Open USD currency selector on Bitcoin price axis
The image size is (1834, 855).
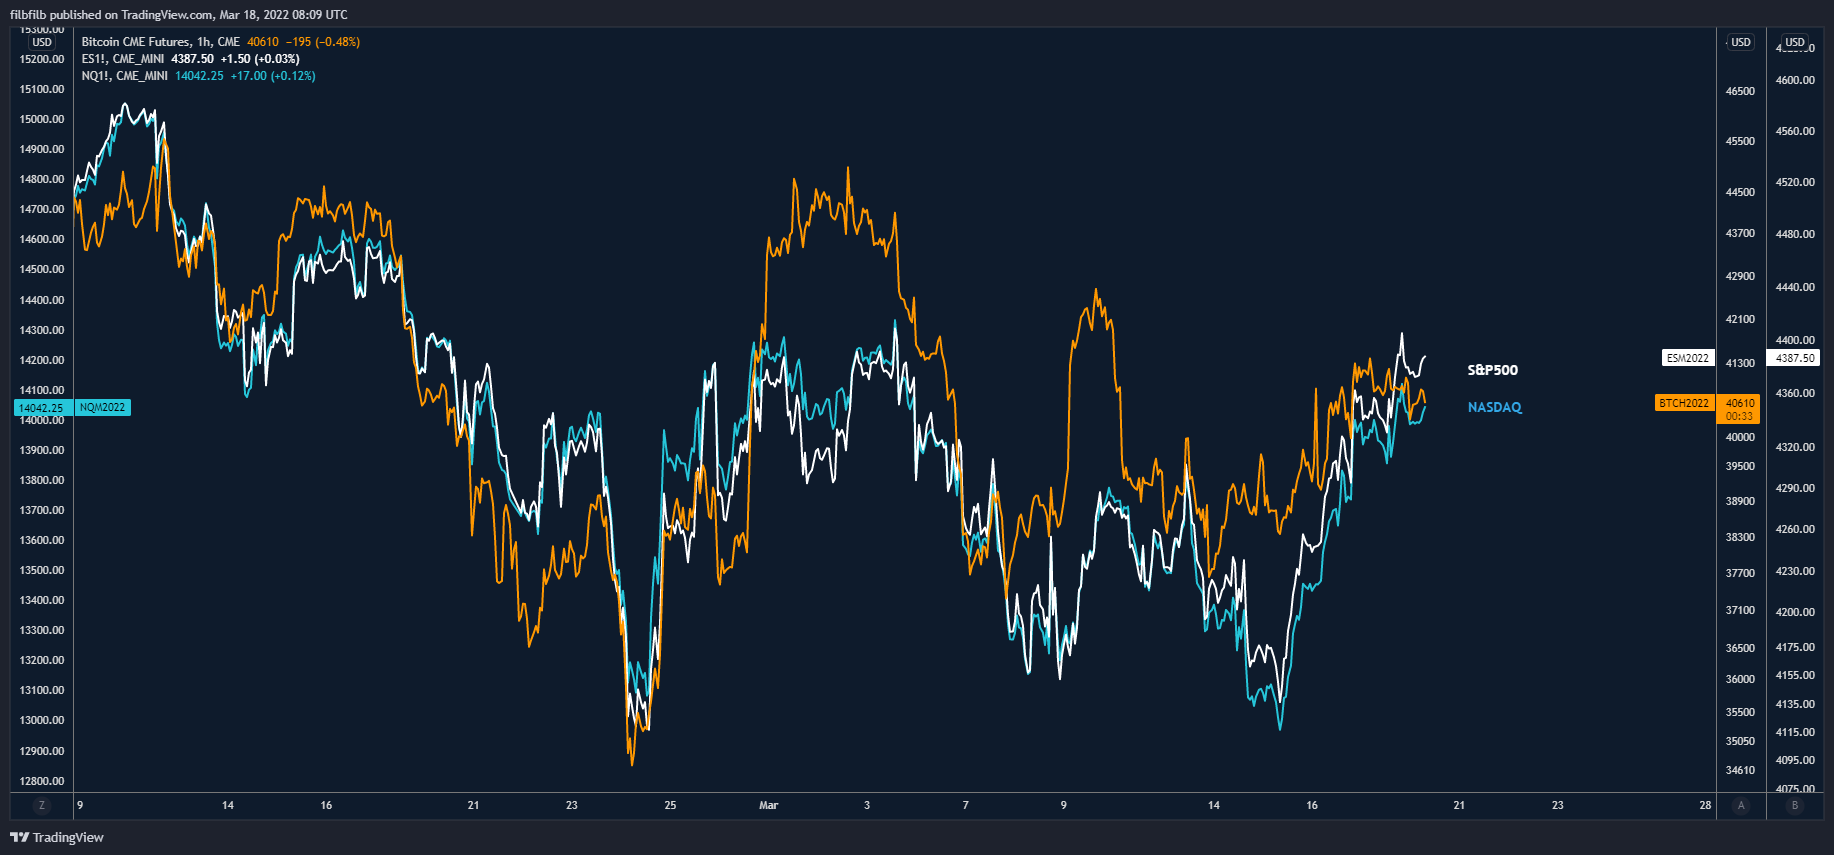click(x=1741, y=42)
